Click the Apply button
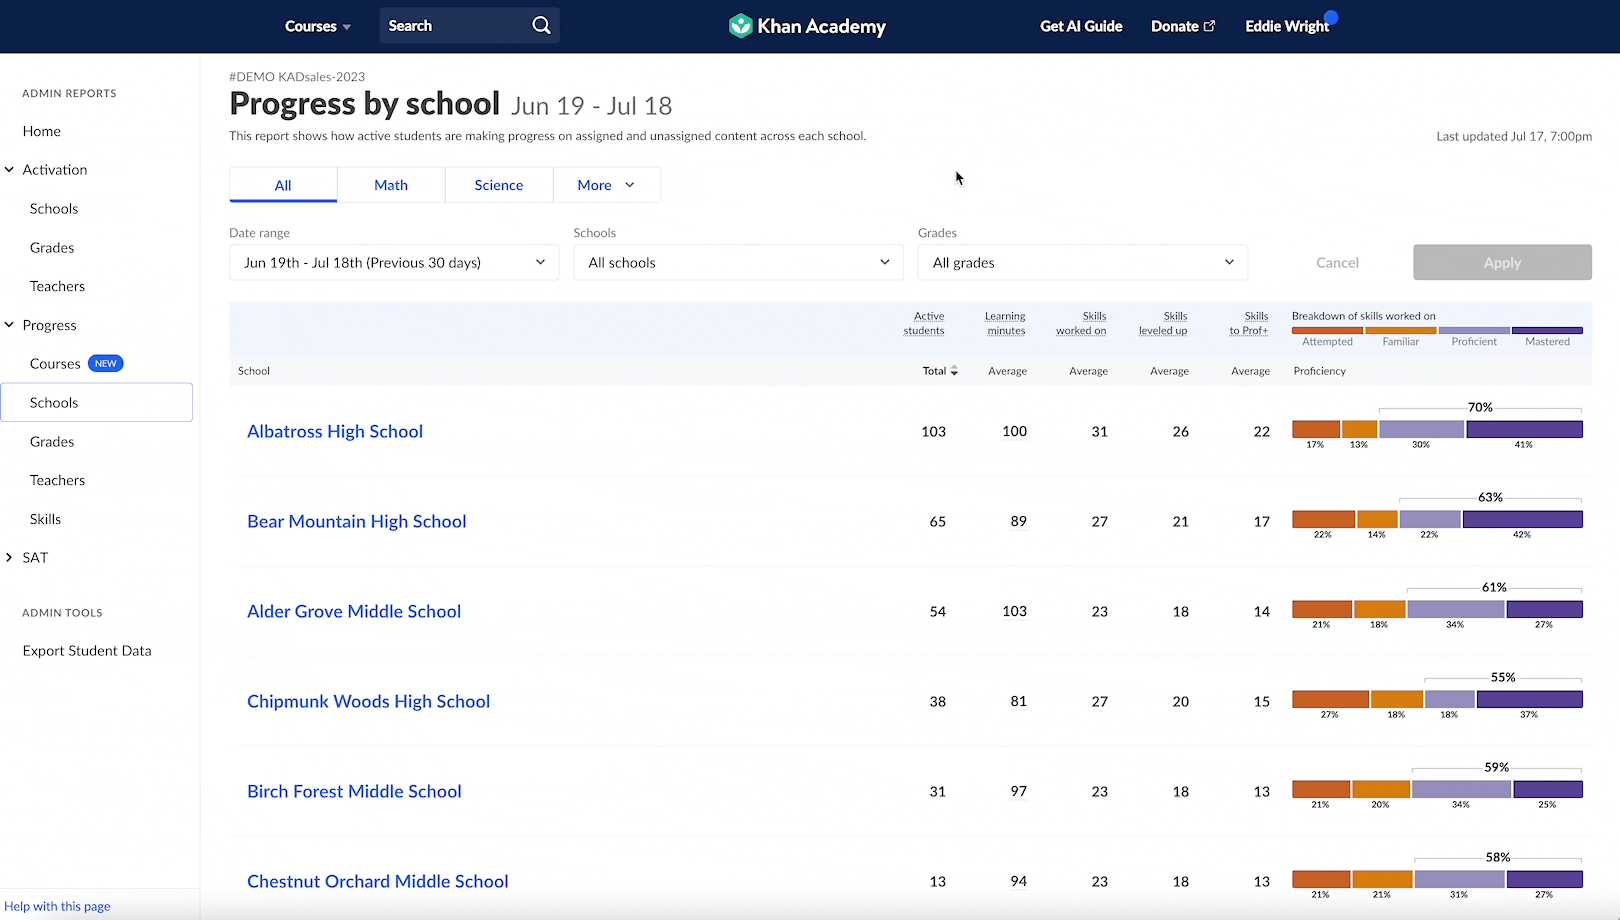The image size is (1620, 920). pos(1502,263)
